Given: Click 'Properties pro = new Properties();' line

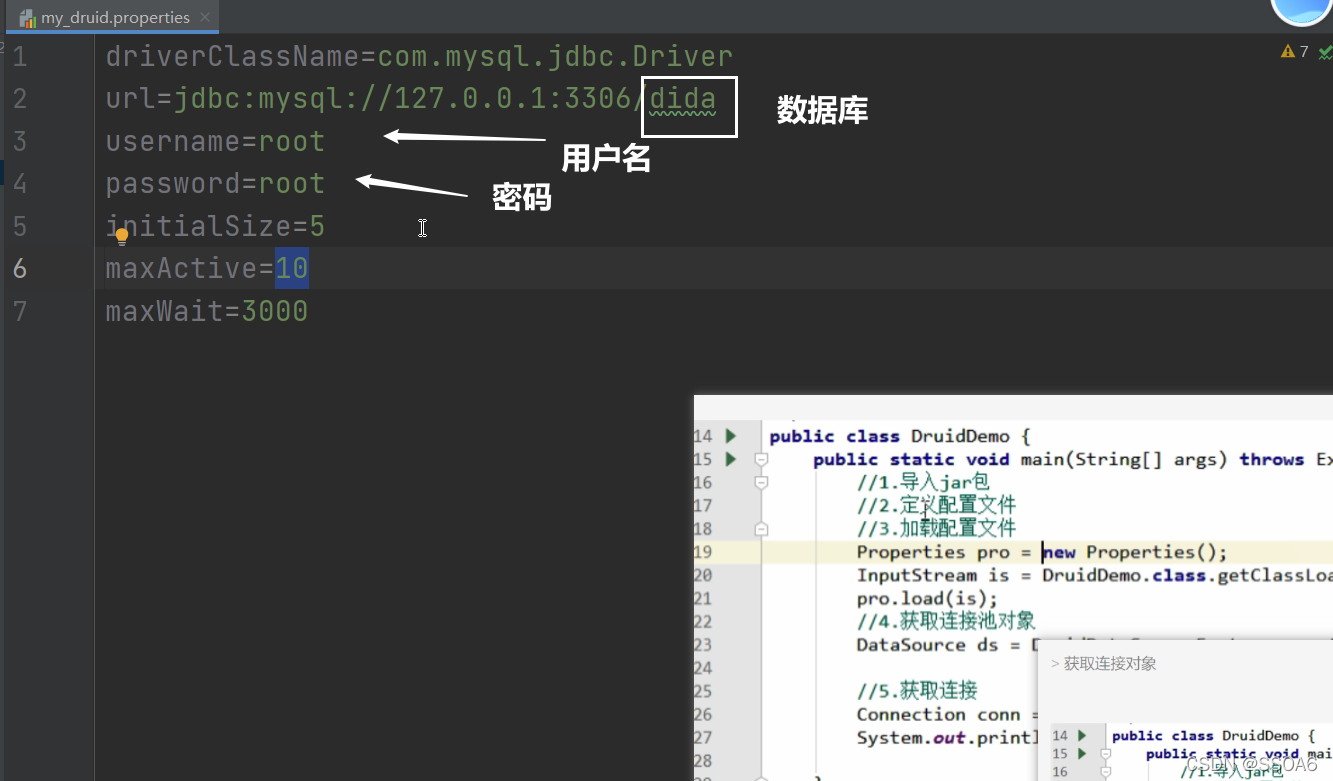Looking at the screenshot, I should click(x=1041, y=552).
